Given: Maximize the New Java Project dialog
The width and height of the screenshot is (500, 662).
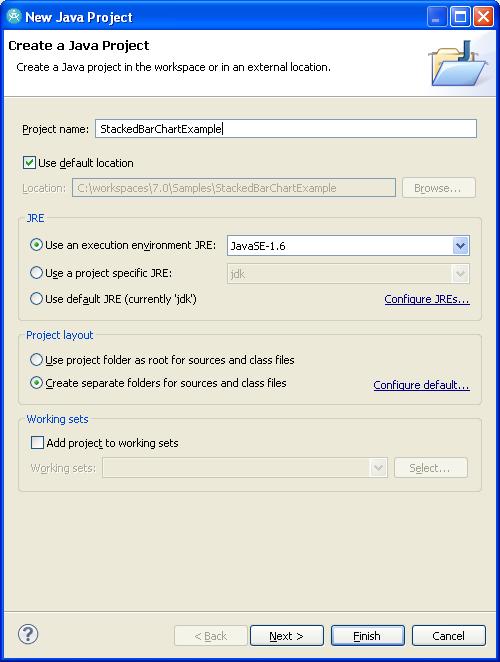Looking at the screenshot, I should [x=460, y=17].
